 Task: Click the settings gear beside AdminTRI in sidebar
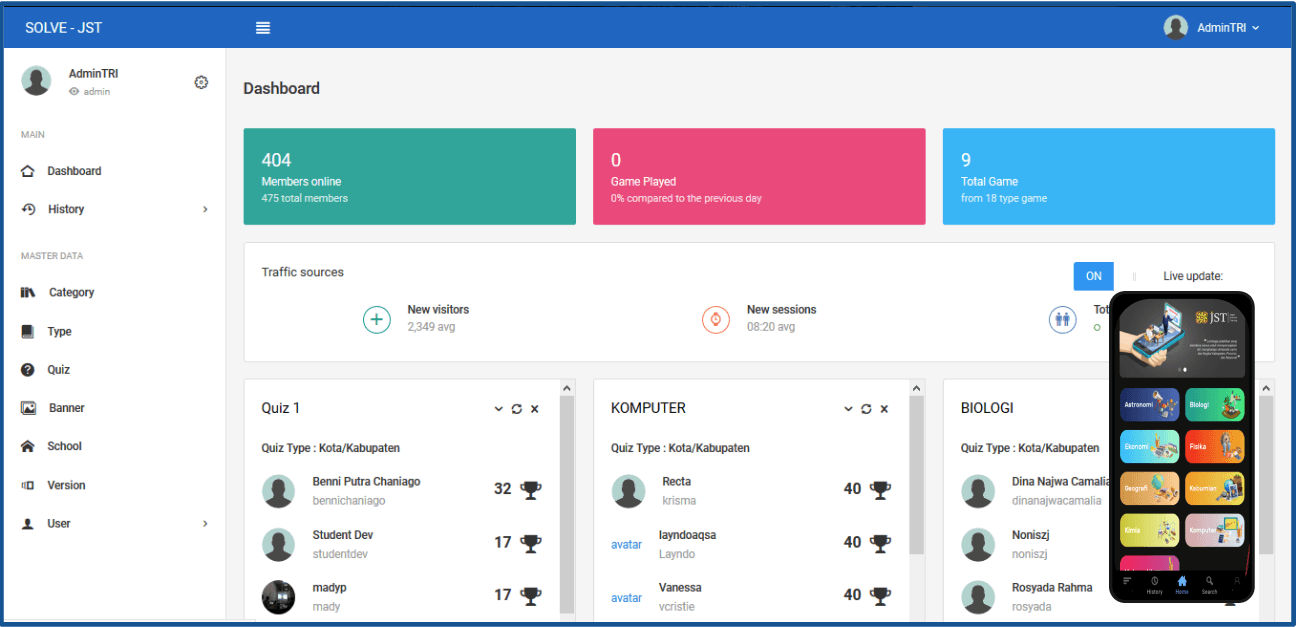(x=201, y=82)
